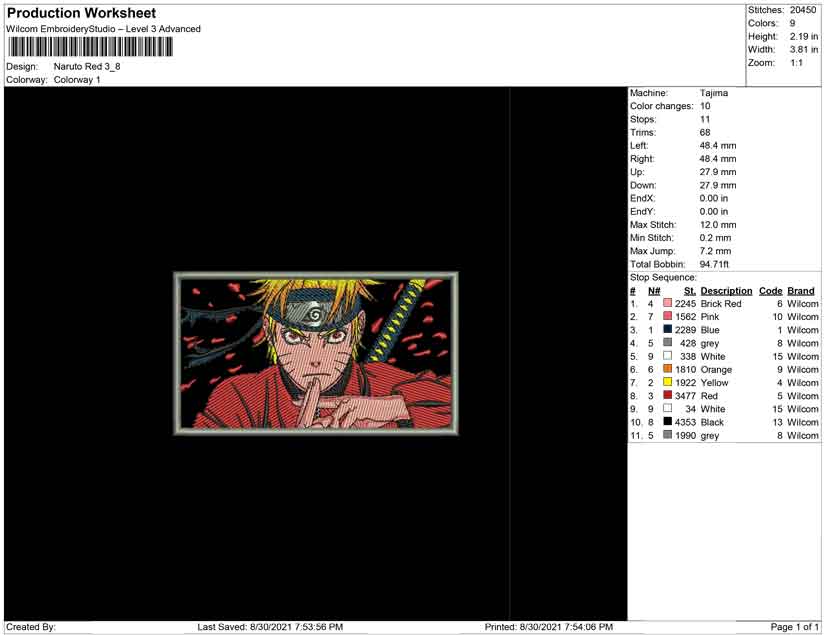This screenshot has width=825, height=635.
Task: Click the EndY label
Action: 642,211
